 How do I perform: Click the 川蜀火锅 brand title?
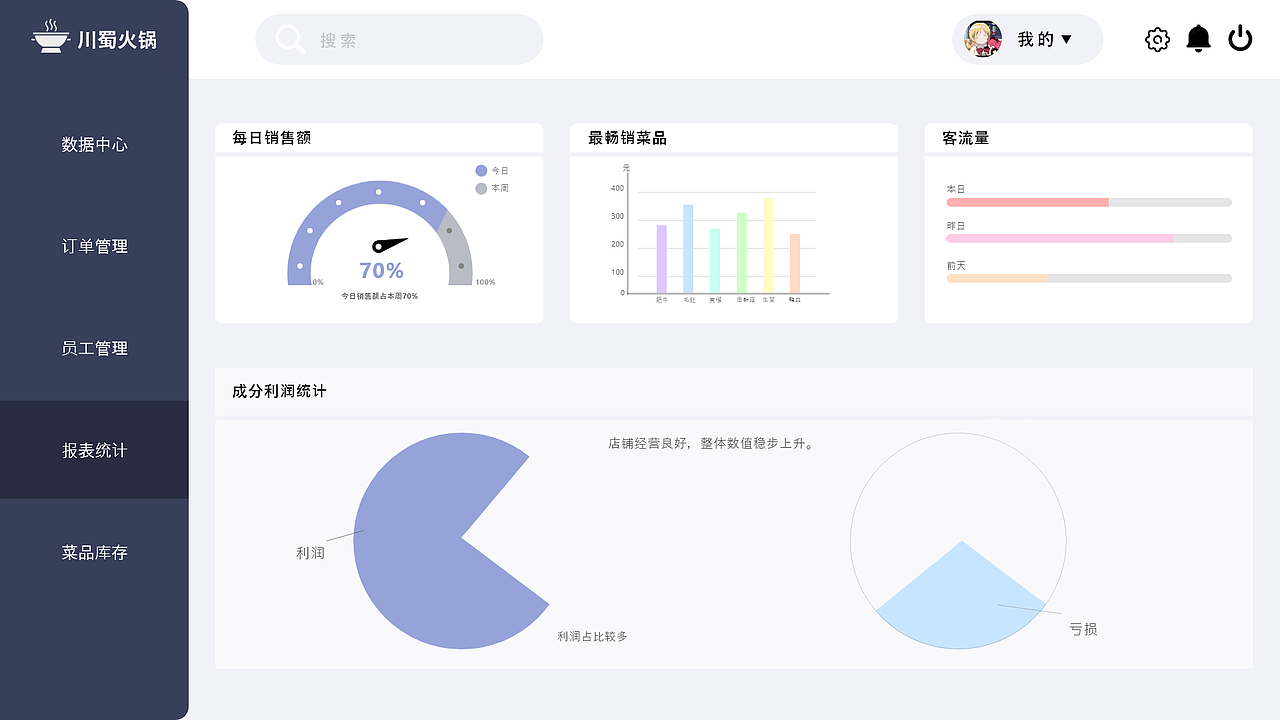(x=117, y=40)
